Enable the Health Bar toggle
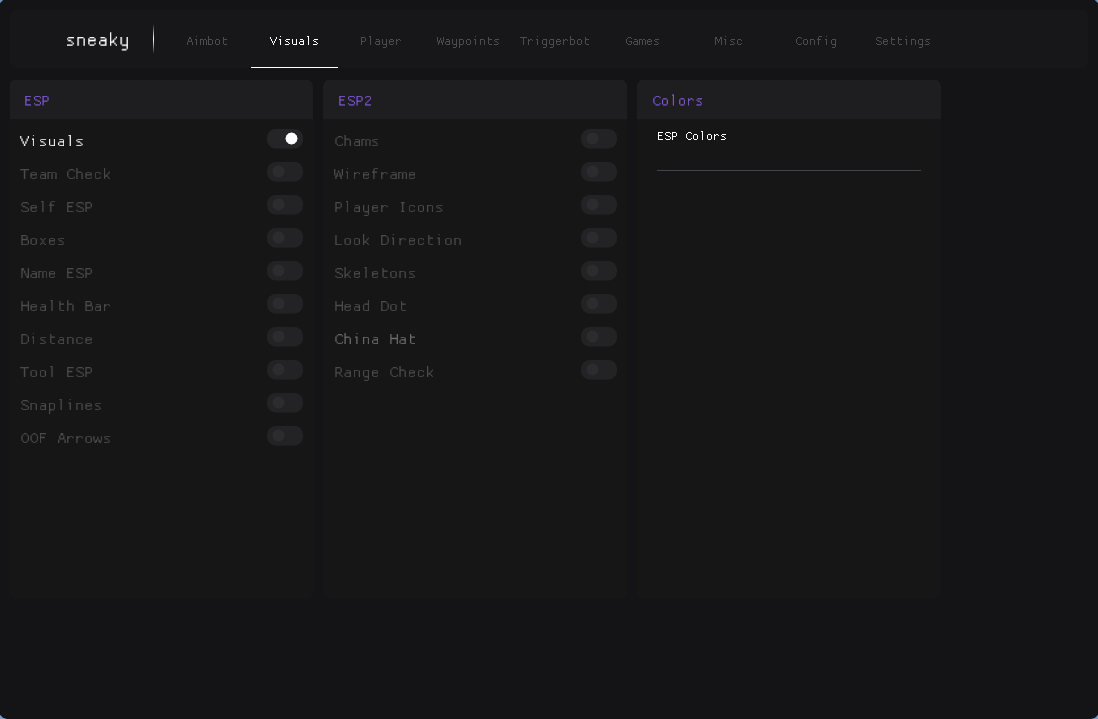Viewport: 1098px width, 719px height. click(x=285, y=304)
